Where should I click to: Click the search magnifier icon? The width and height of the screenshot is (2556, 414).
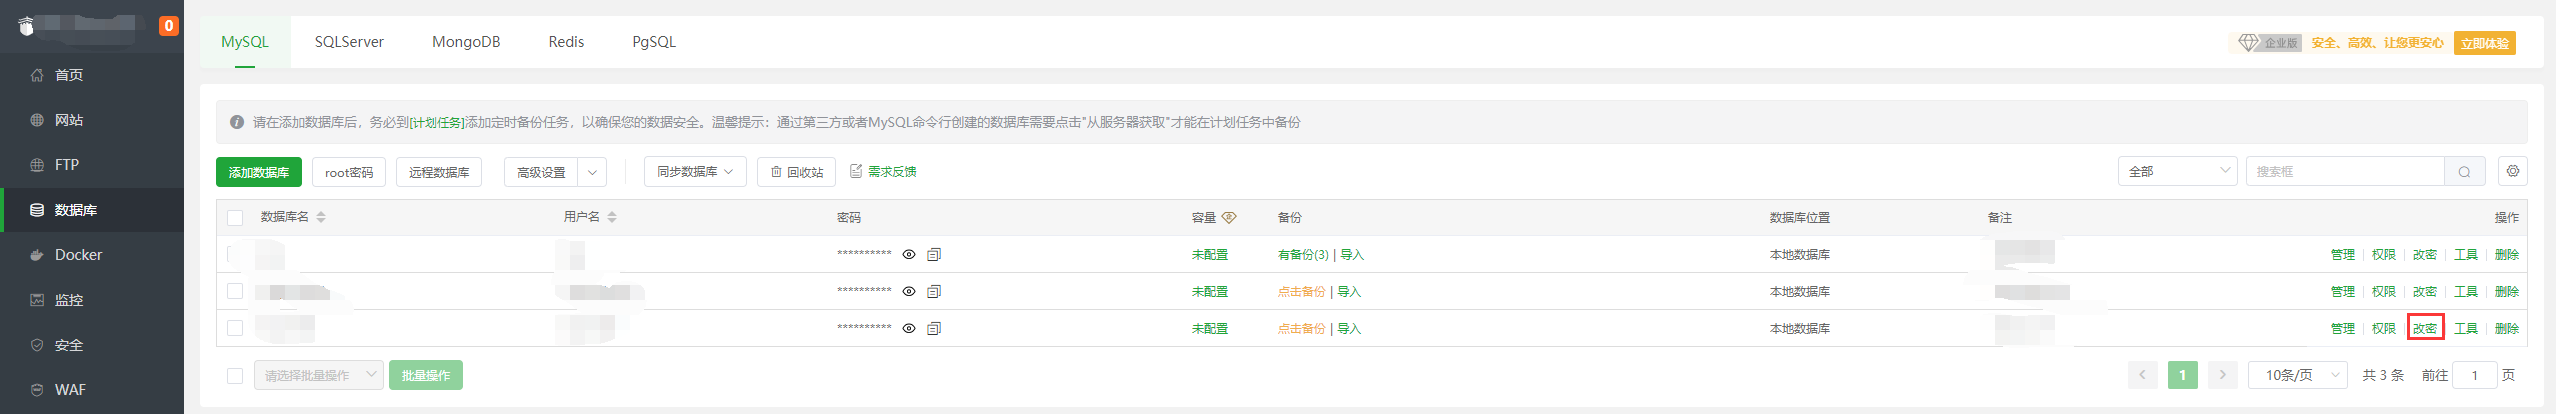[2464, 172]
